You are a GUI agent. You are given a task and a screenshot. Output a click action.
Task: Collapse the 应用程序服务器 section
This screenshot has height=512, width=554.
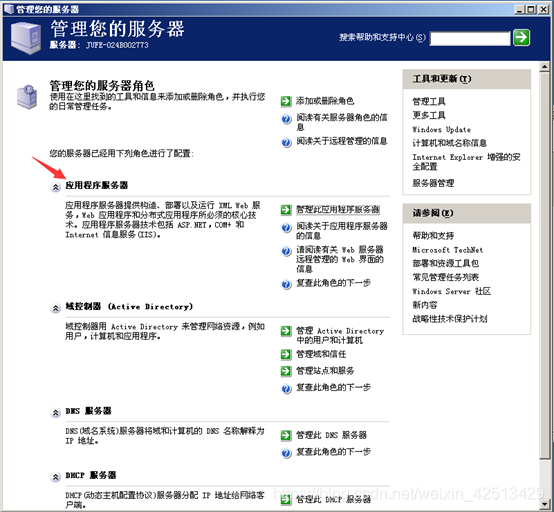55,187
